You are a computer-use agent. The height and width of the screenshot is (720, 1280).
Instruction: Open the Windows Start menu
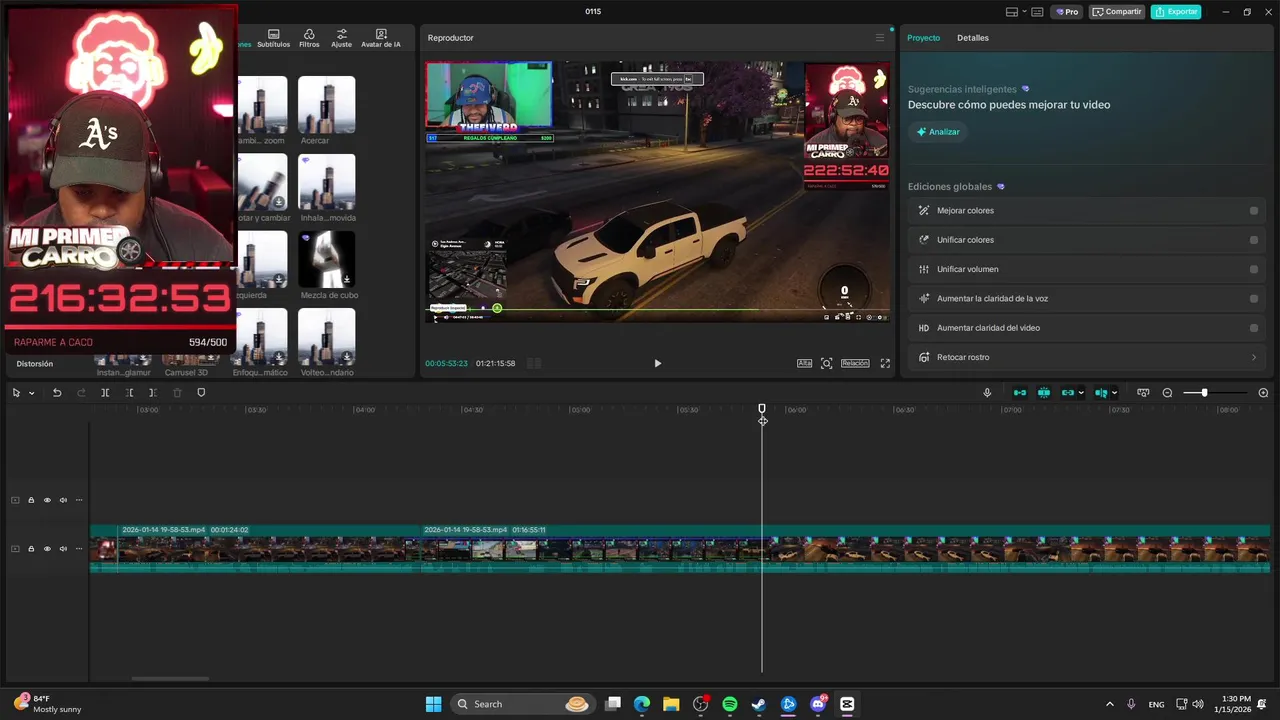point(433,704)
